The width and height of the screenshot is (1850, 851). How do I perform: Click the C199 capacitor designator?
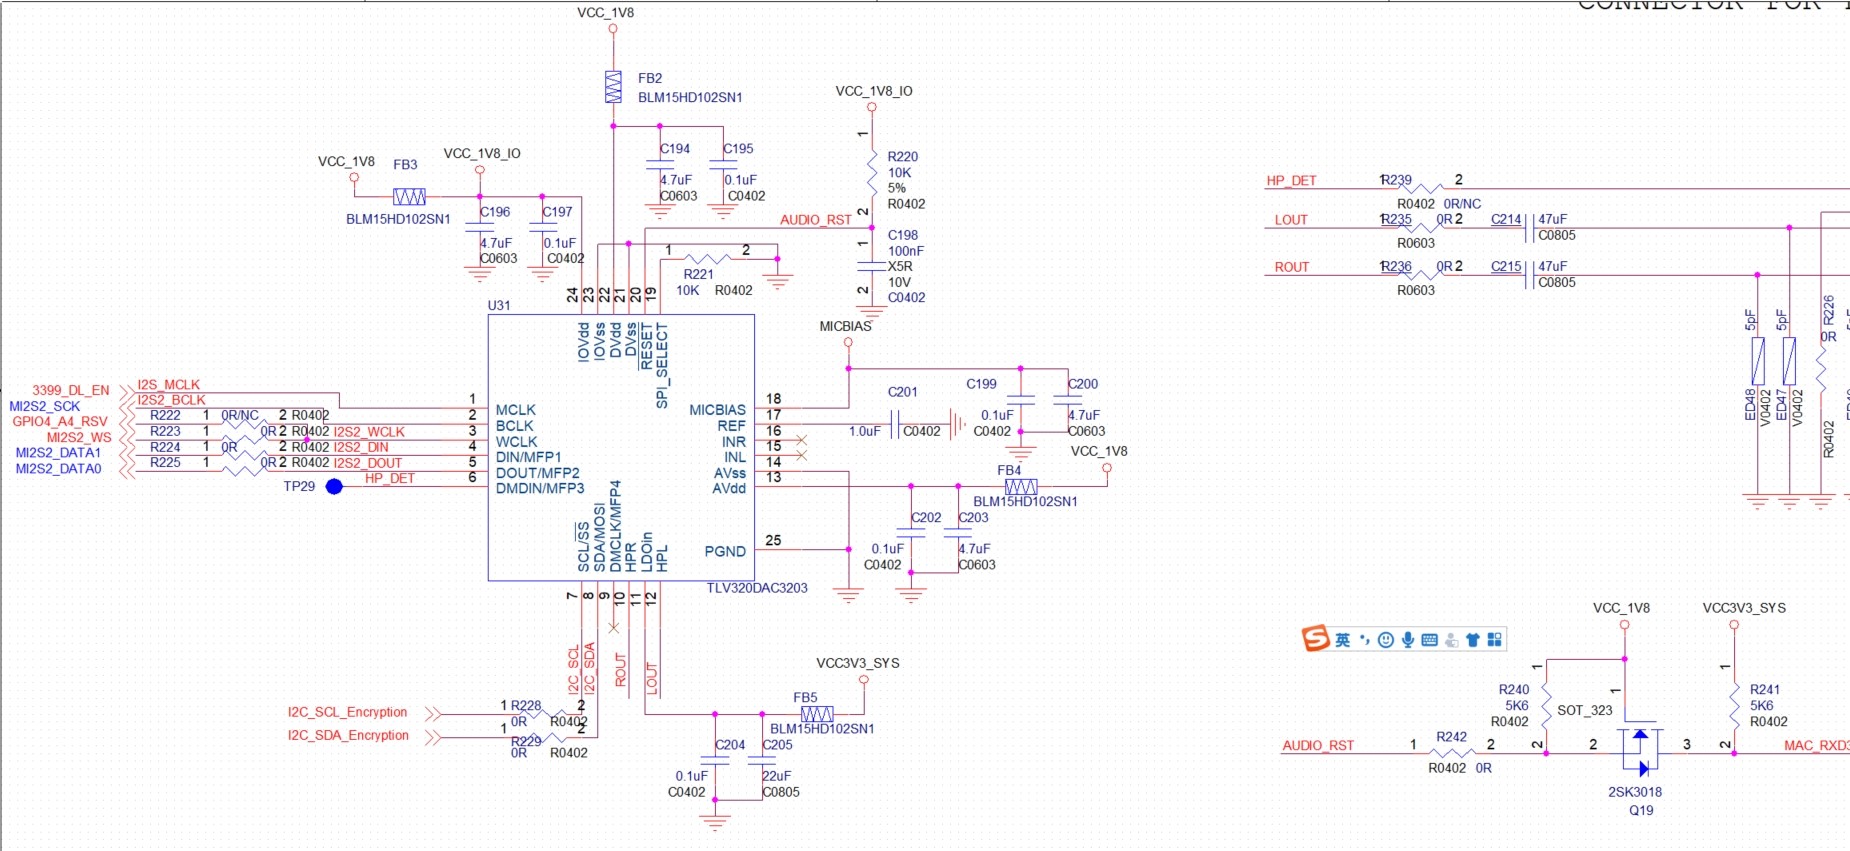click(981, 384)
